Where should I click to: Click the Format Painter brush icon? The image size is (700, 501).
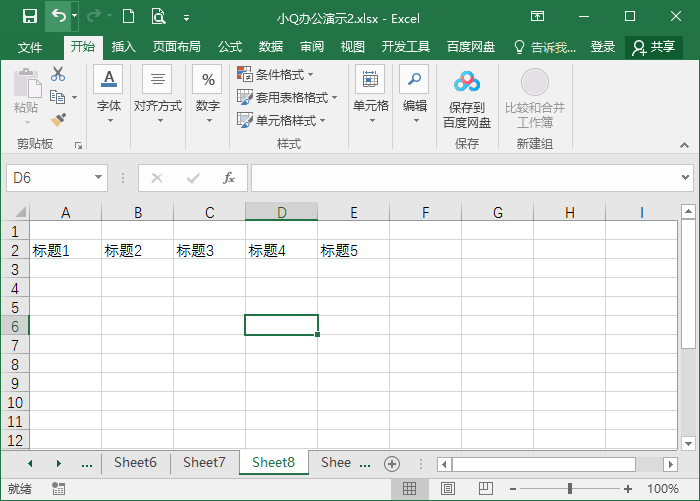point(58,120)
